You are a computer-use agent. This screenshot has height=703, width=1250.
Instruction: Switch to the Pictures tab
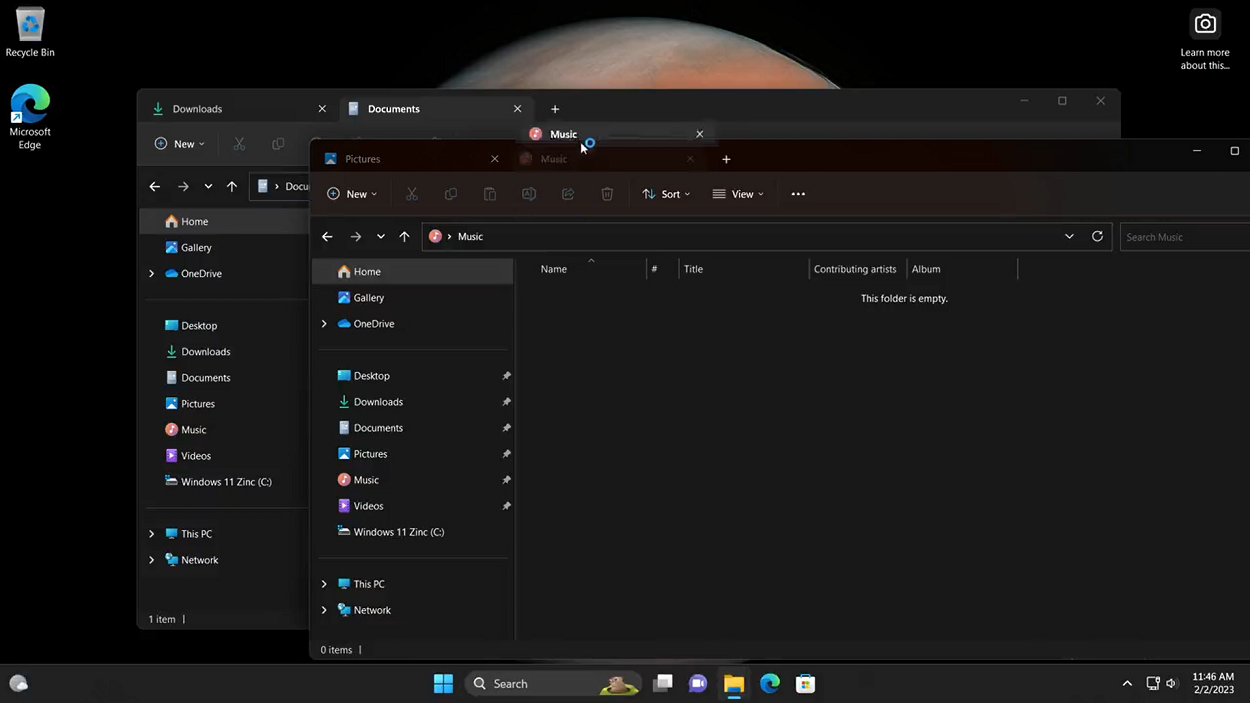pyautogui.click(x=363, y=158)
